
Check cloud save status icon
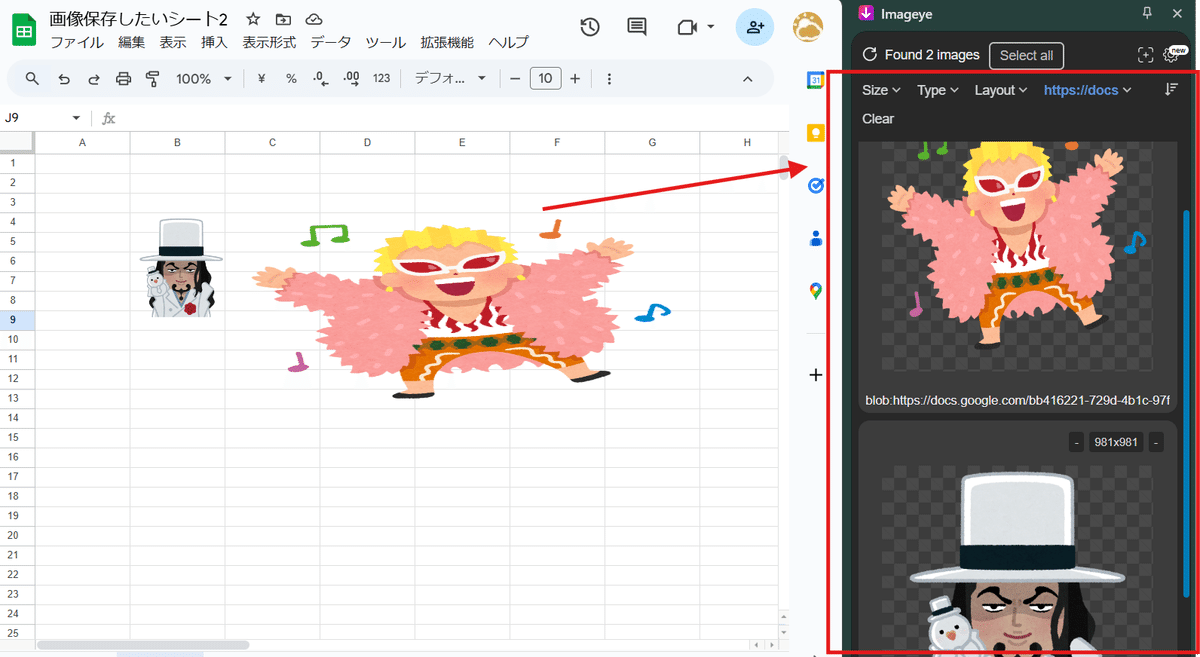(x=314, y=19)
